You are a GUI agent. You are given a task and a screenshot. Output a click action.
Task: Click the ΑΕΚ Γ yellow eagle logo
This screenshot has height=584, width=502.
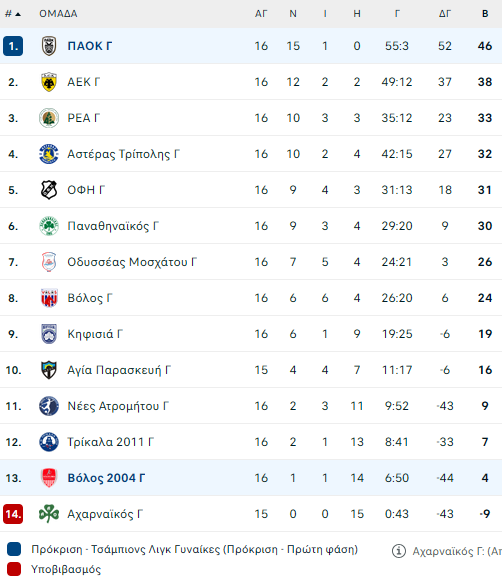click(49, 82)
